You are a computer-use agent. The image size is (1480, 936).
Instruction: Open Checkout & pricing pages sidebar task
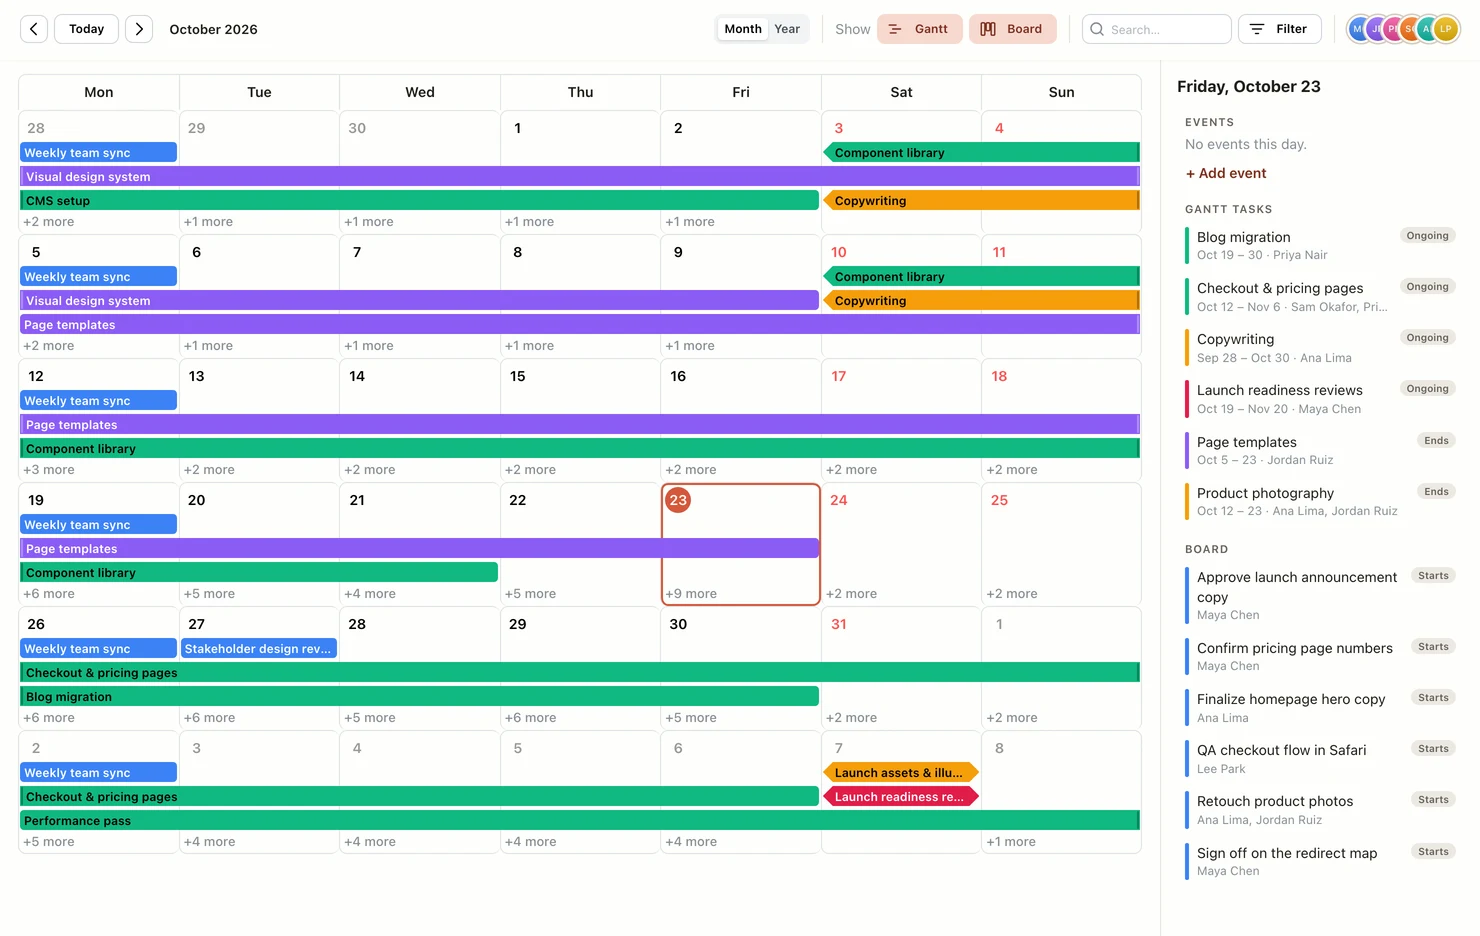point(1319,297)
